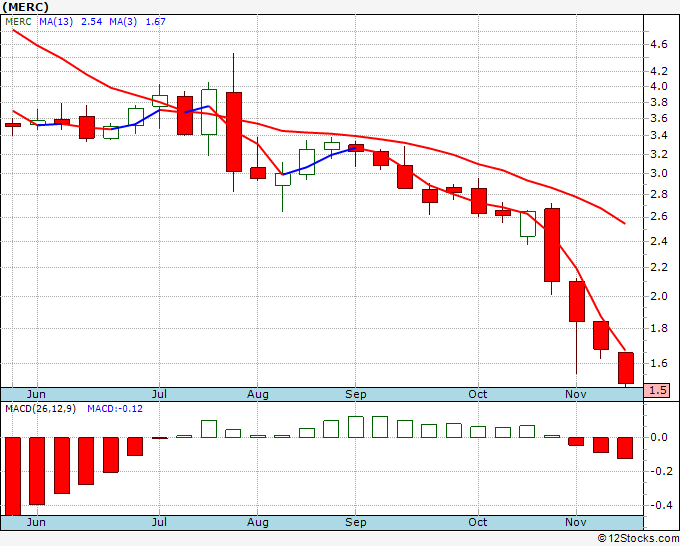Screen dimensions: 680x546
Task: Click the 2.8 price axis label
Action: [x=658, y=194]
